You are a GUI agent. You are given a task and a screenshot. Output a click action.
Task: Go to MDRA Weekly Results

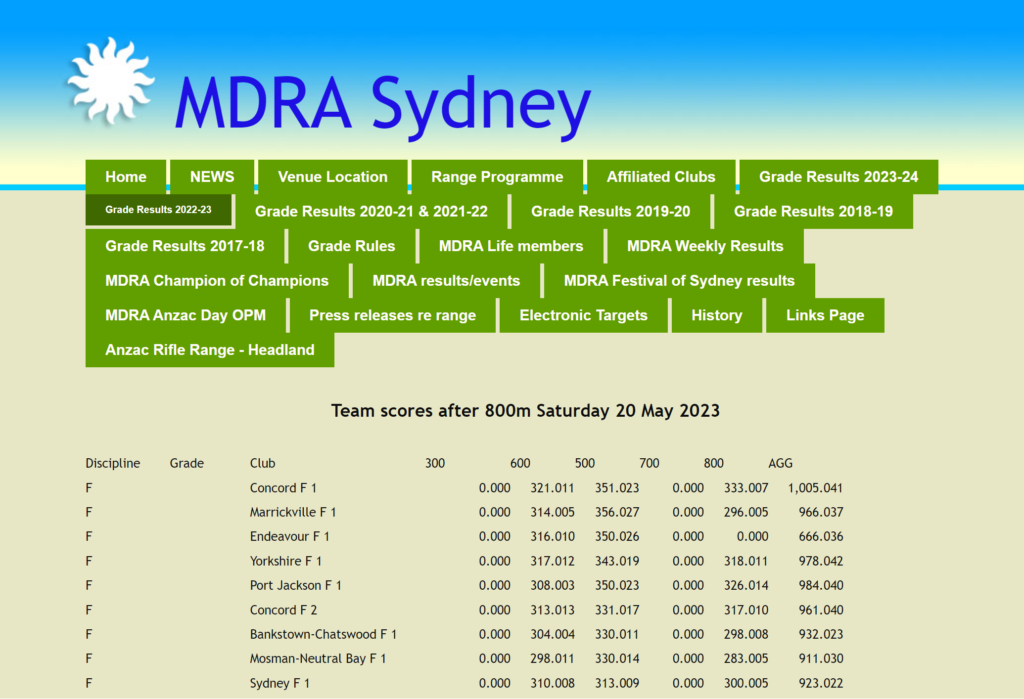pos(705,246)
